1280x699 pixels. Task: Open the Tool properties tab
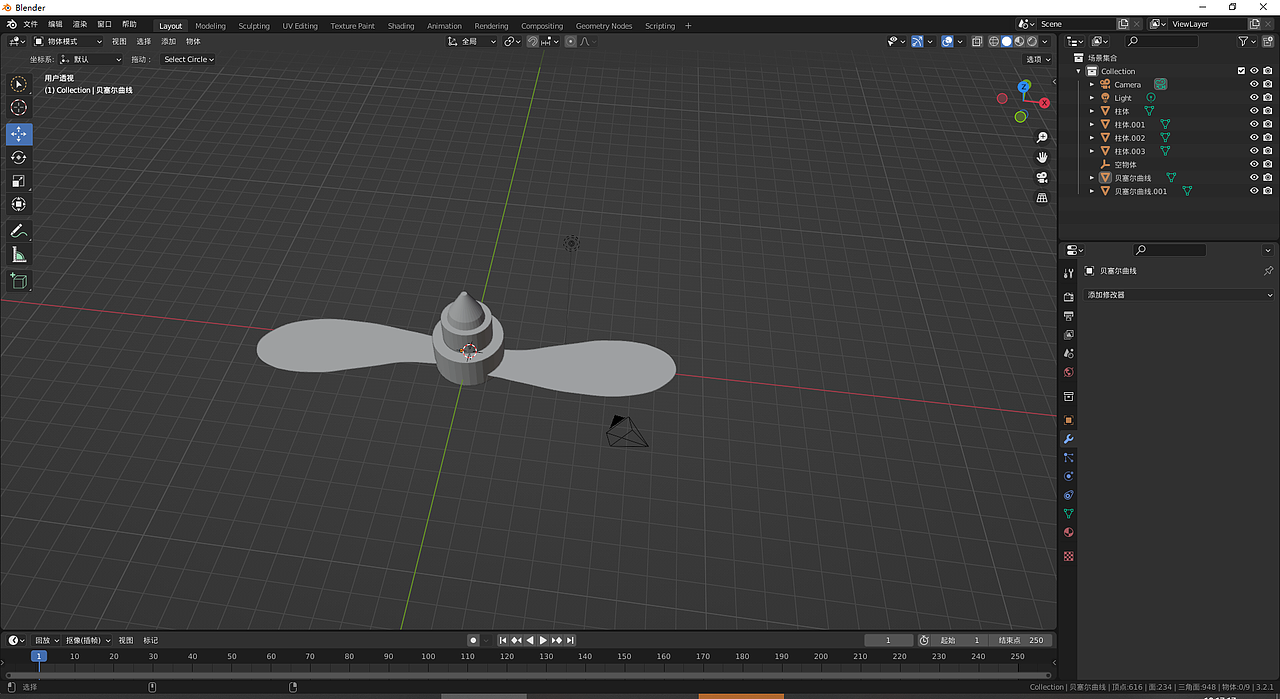1068,272
